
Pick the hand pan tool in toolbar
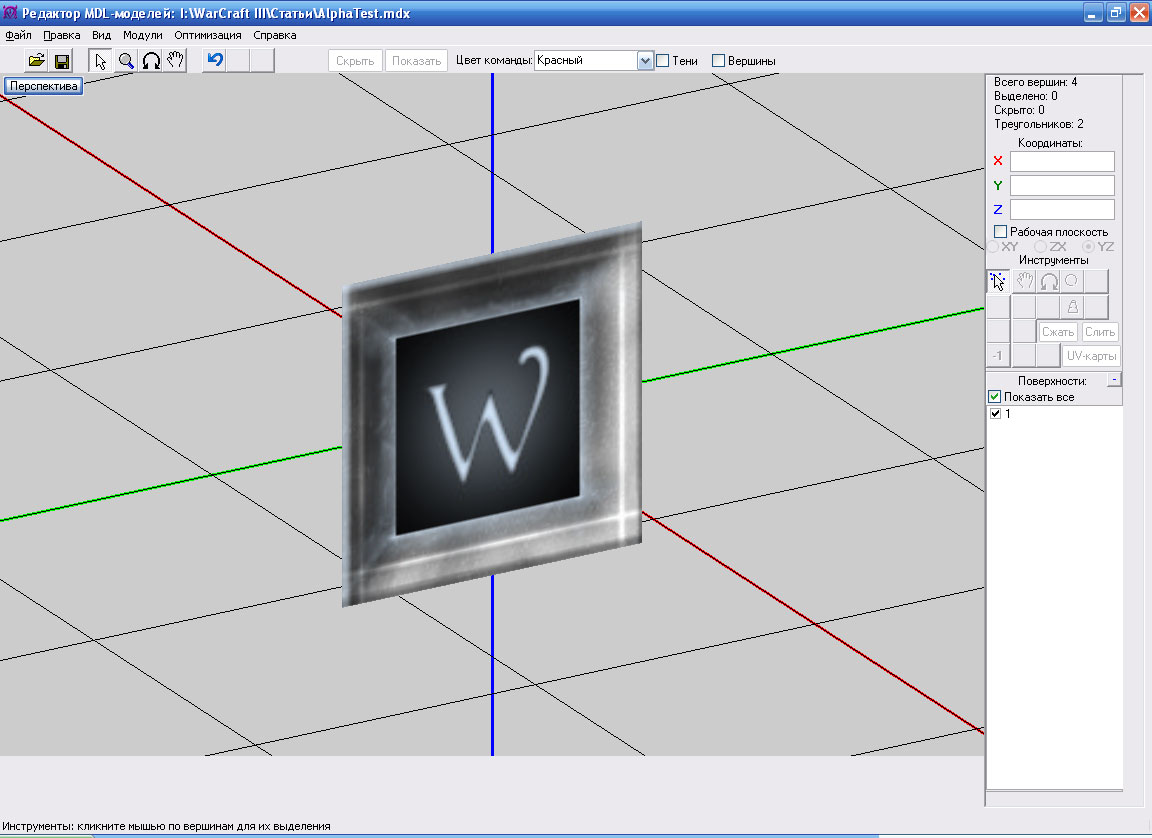pos(175,61)
